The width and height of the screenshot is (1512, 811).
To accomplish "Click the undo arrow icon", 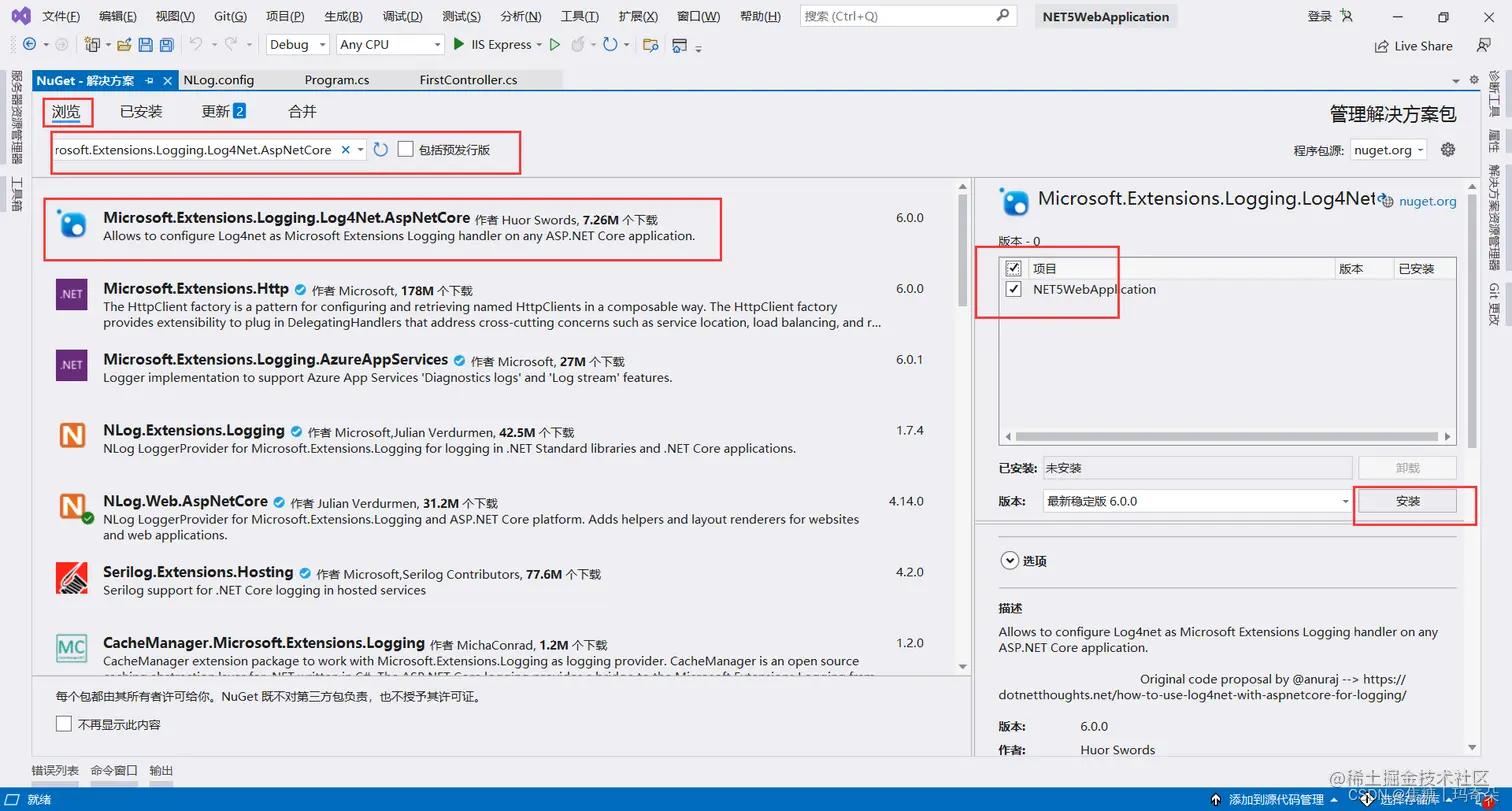I will pos(195,45).
